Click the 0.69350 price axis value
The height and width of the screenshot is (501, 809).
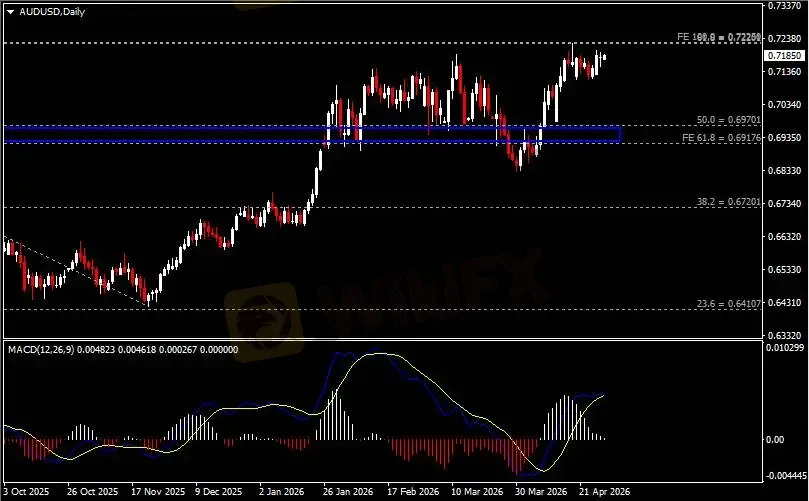(785, 138)
